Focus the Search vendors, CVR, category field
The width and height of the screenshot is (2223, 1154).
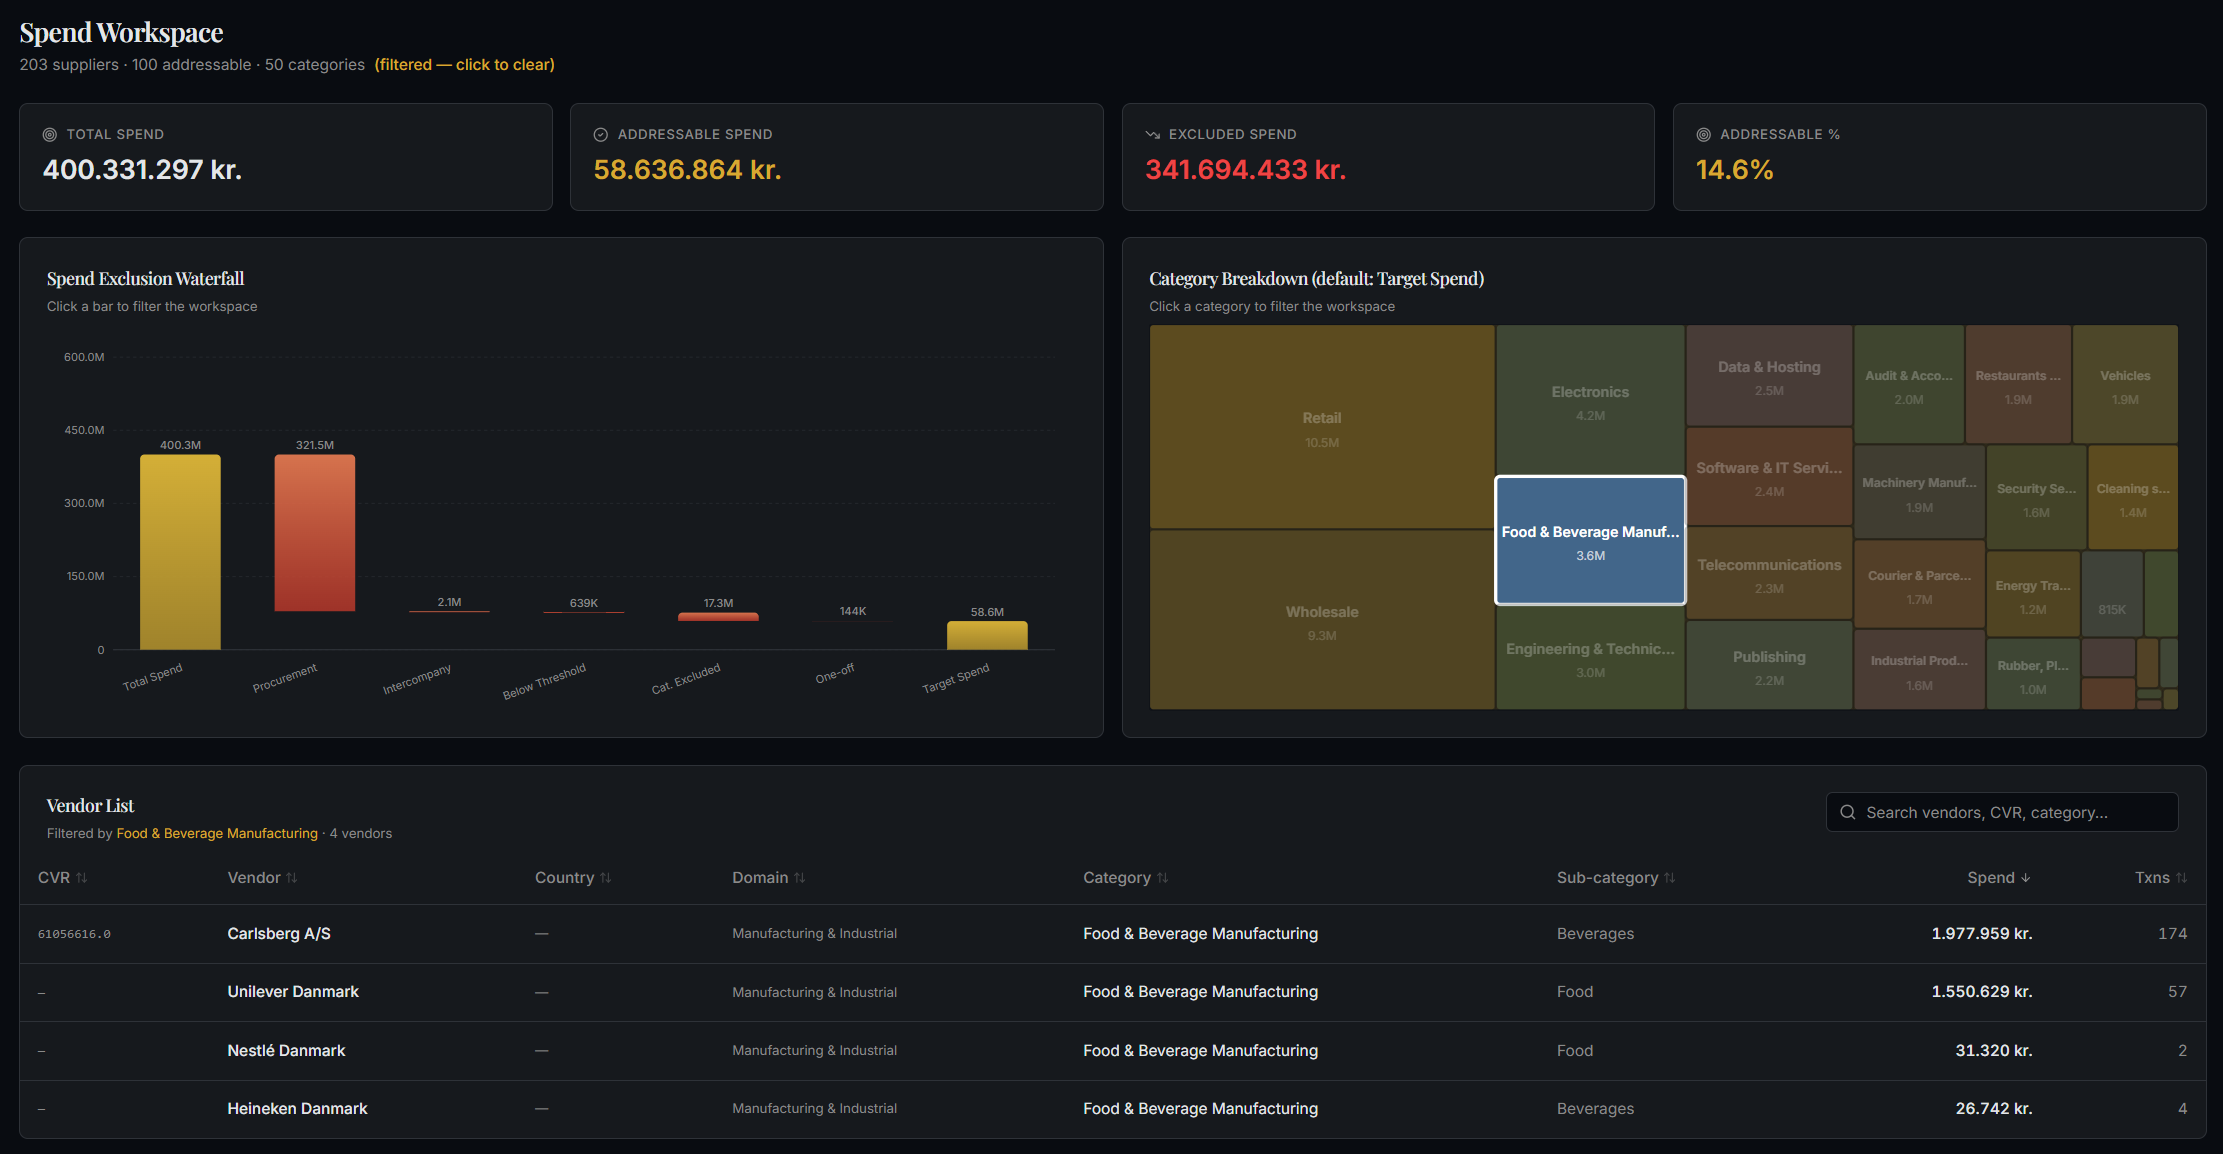[2002, 813]
